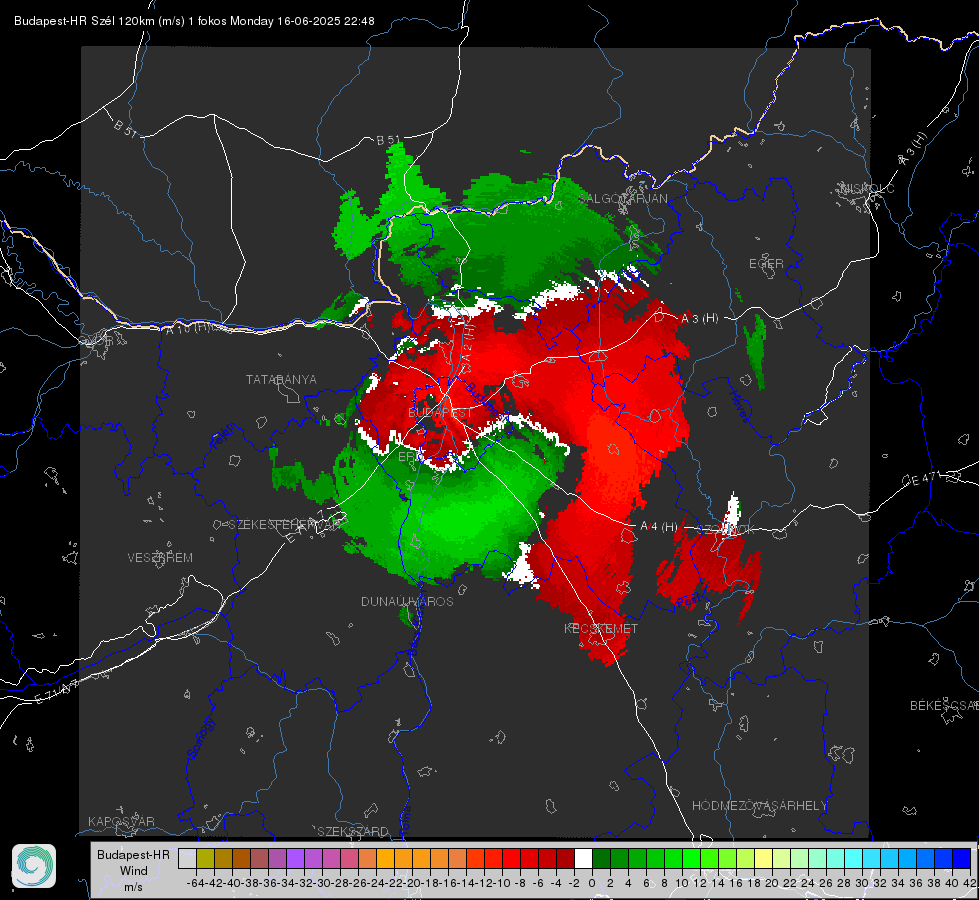
Task: Click the olive swatch above the -64 label
Action: pos(205,858)
